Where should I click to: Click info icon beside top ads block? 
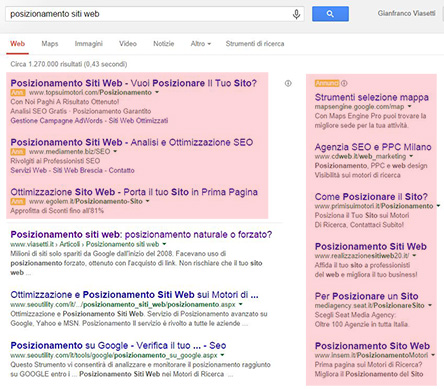click(x=288, y=83)
